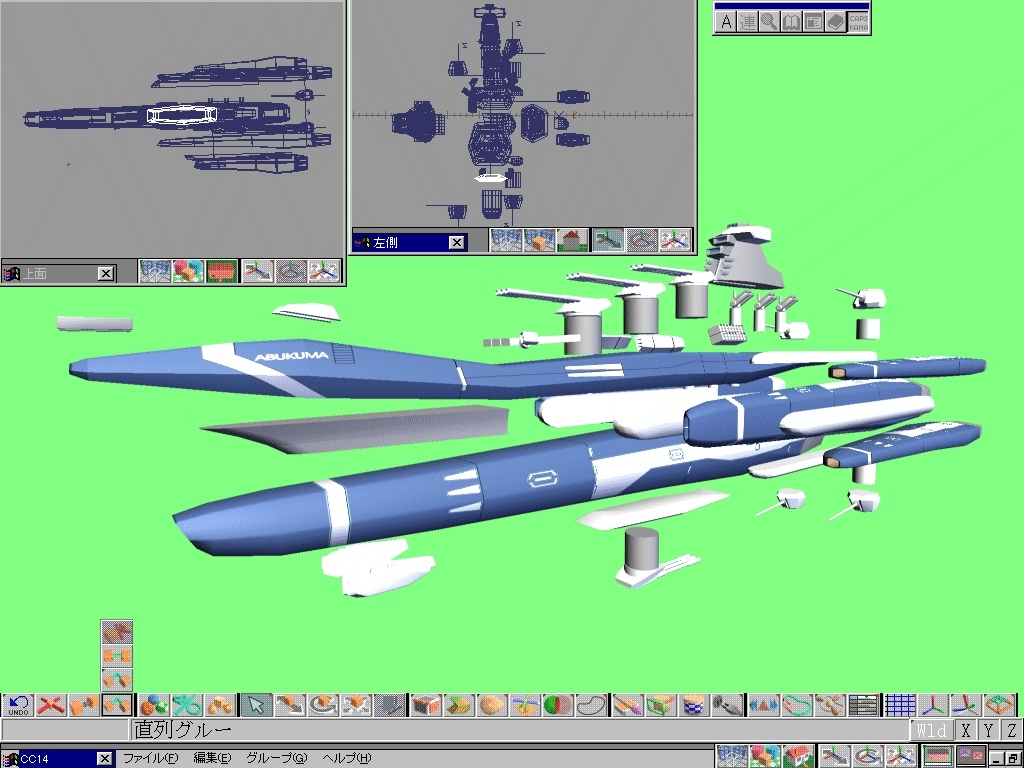Select the jointed bones tool

(x=831, y=705)
